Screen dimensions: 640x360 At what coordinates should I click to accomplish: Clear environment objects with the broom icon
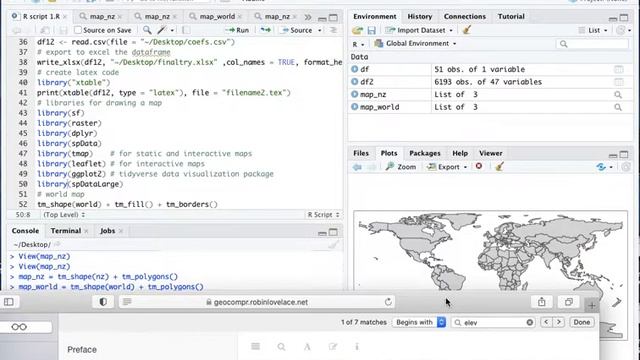tap(467, 29)
